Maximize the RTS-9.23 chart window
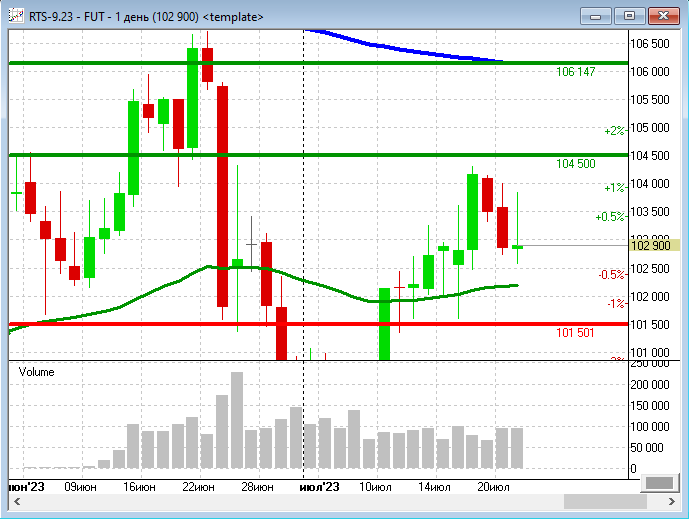The height and width of the screenshot is (519, 689). [x=629, y=16]
